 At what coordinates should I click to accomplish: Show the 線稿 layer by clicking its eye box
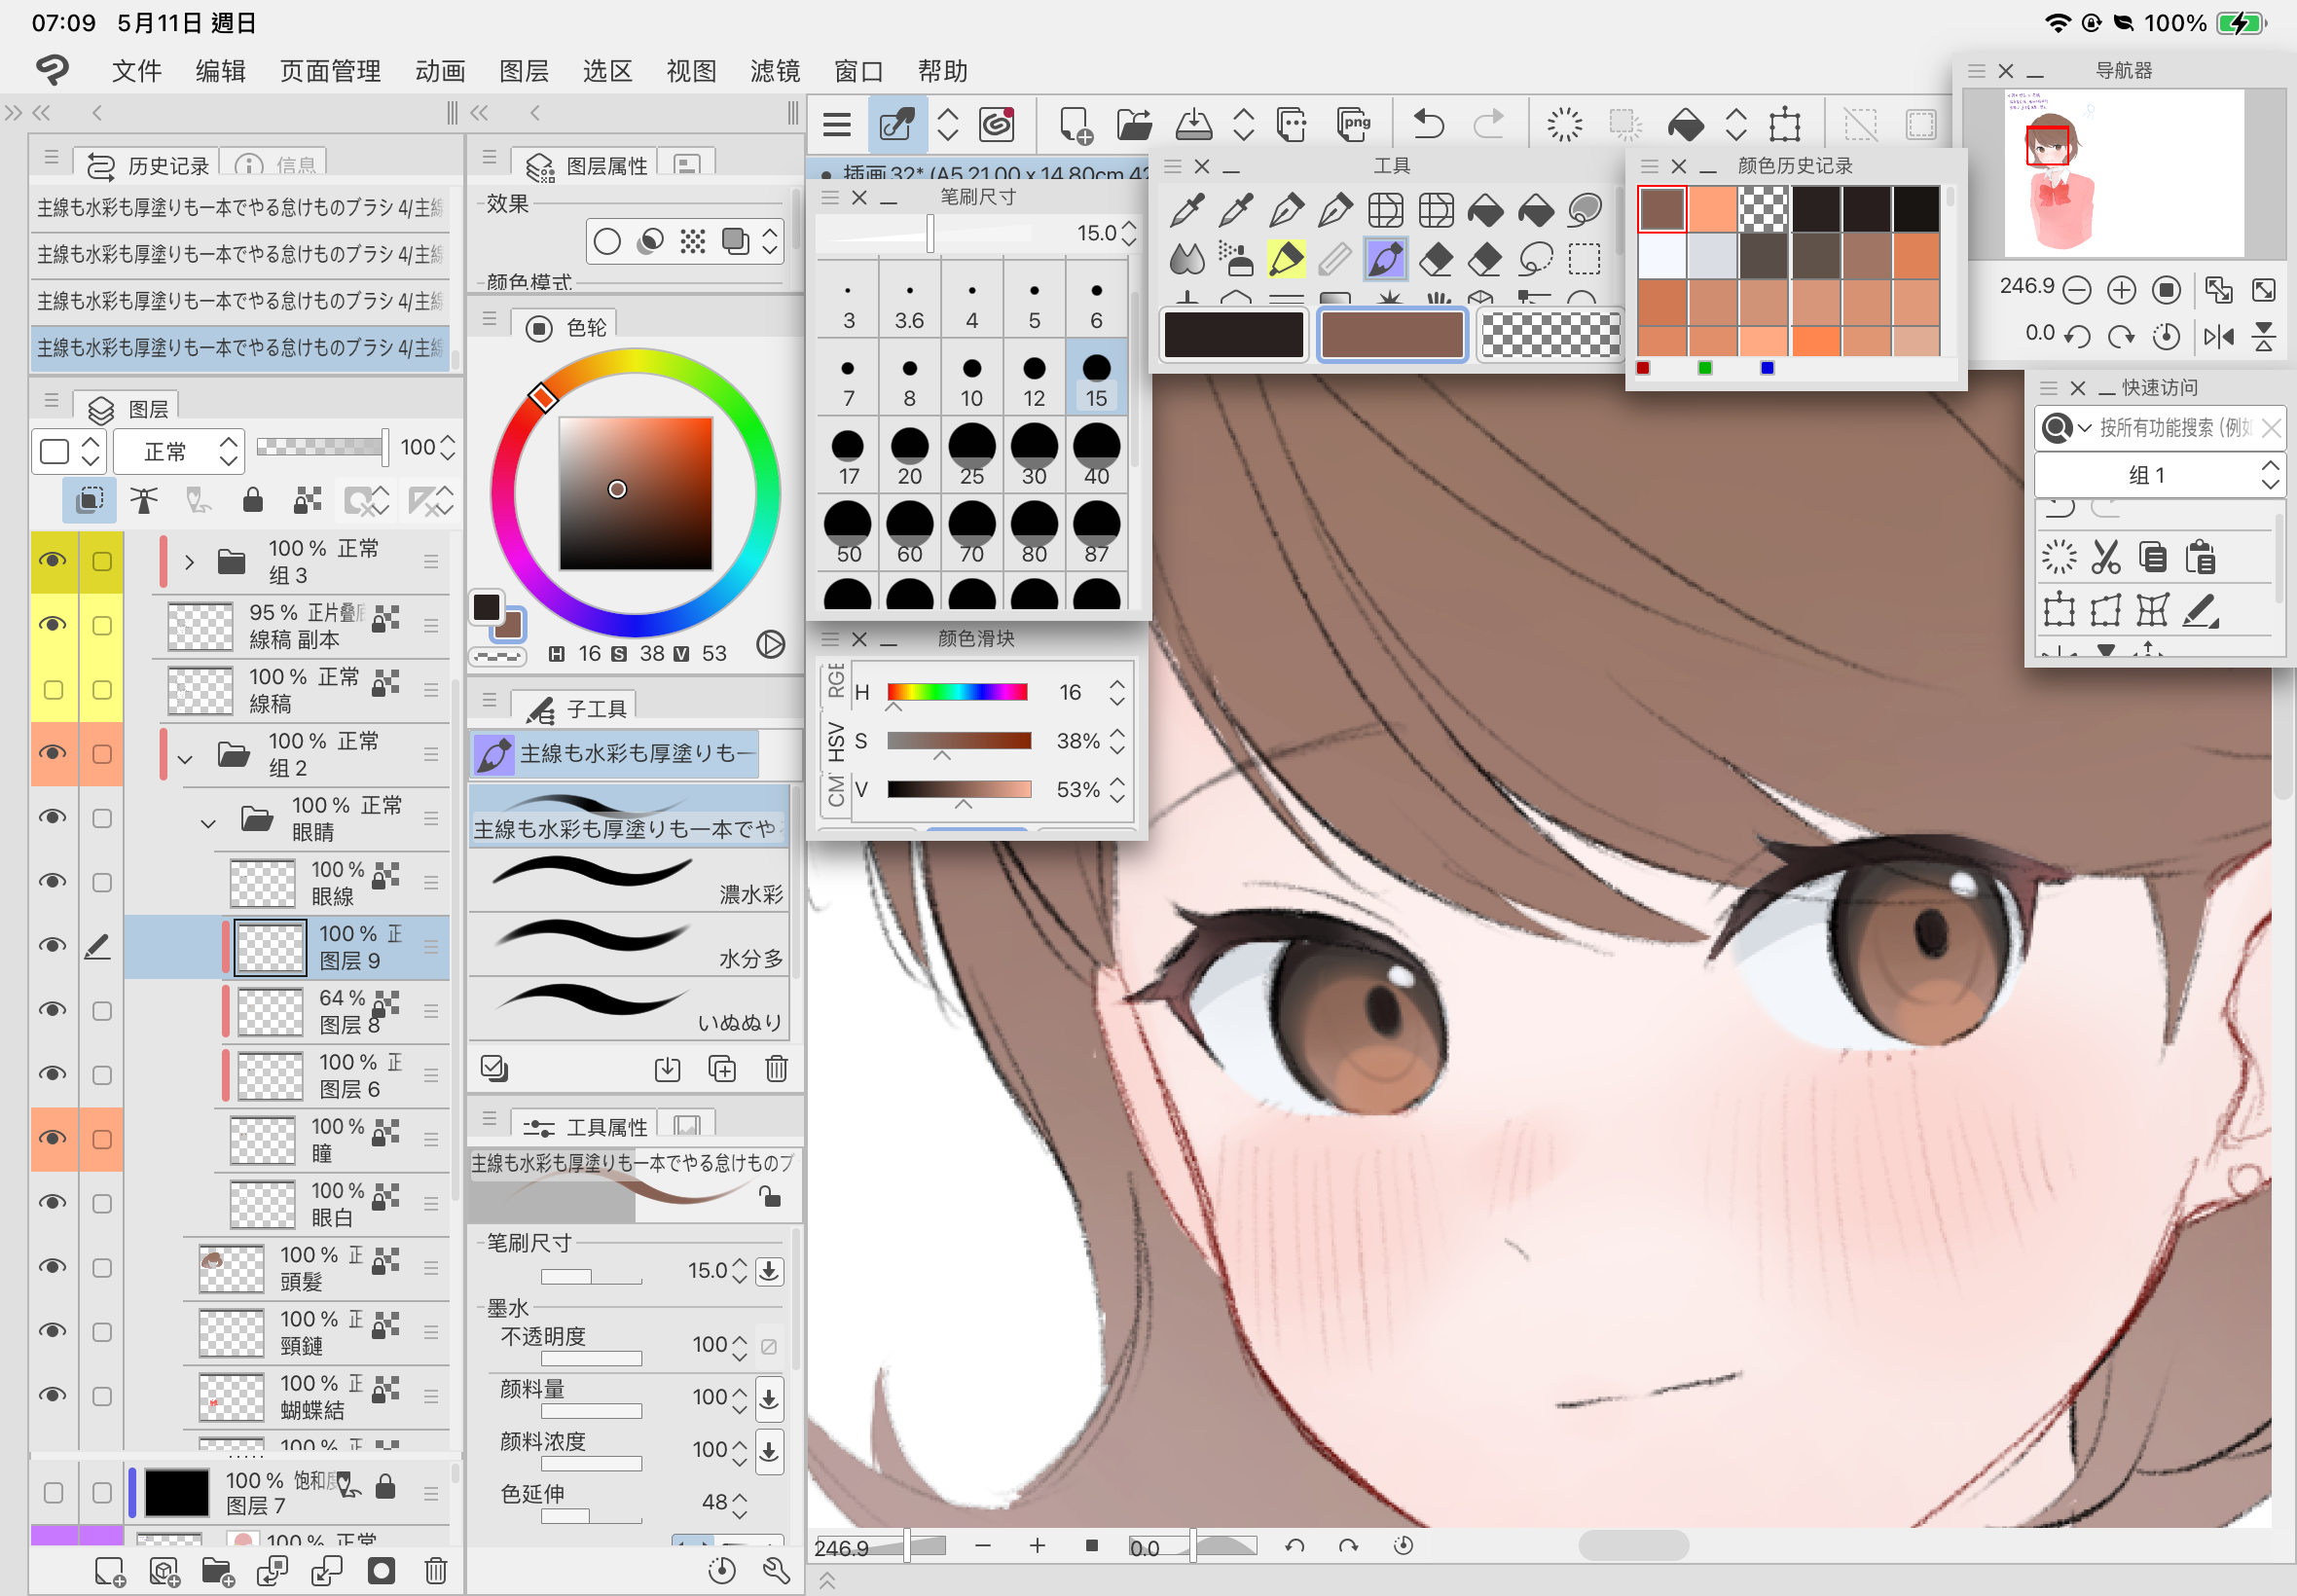(53, 689)
